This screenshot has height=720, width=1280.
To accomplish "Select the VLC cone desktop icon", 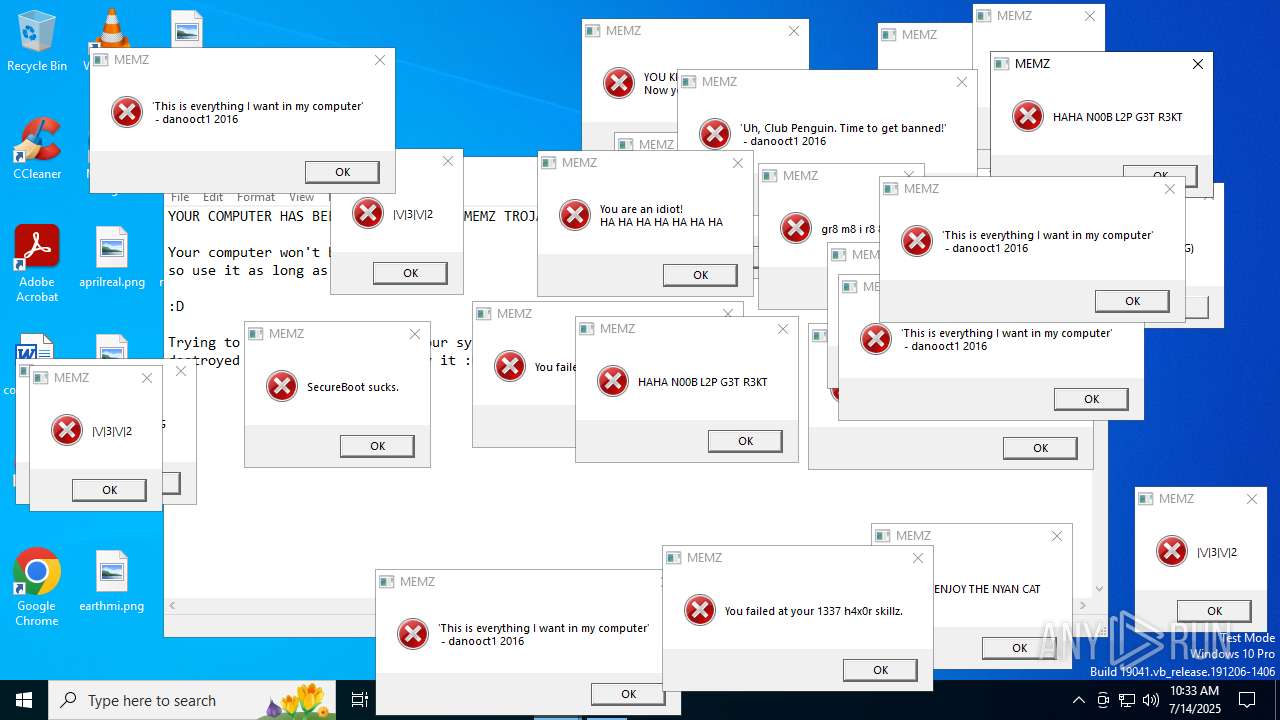I will point(112,27).
